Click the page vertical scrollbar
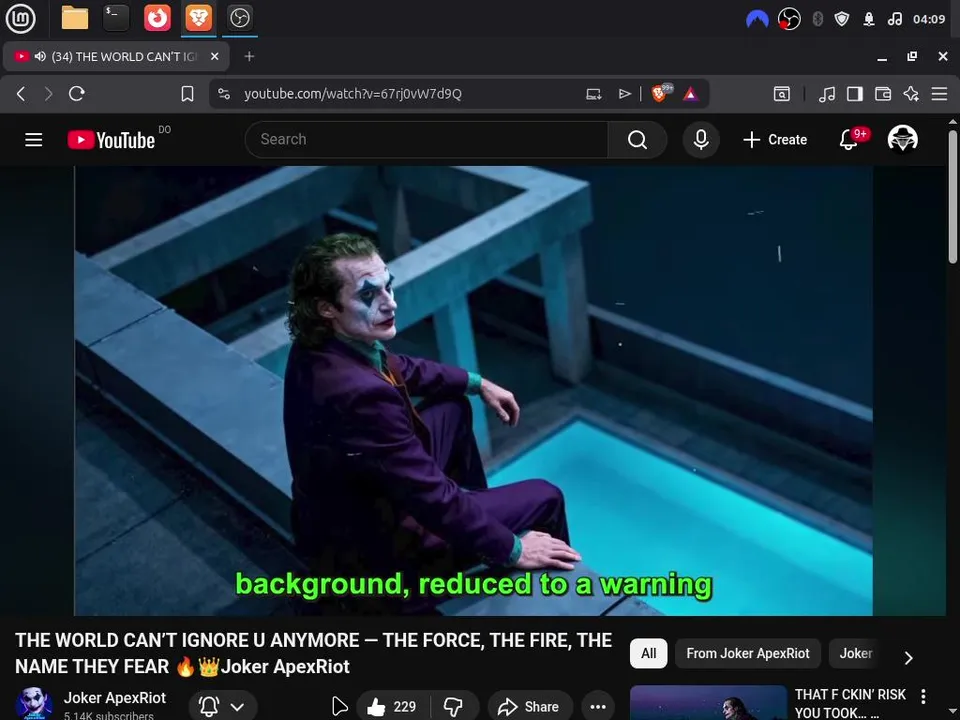 [x=953, y=197]
